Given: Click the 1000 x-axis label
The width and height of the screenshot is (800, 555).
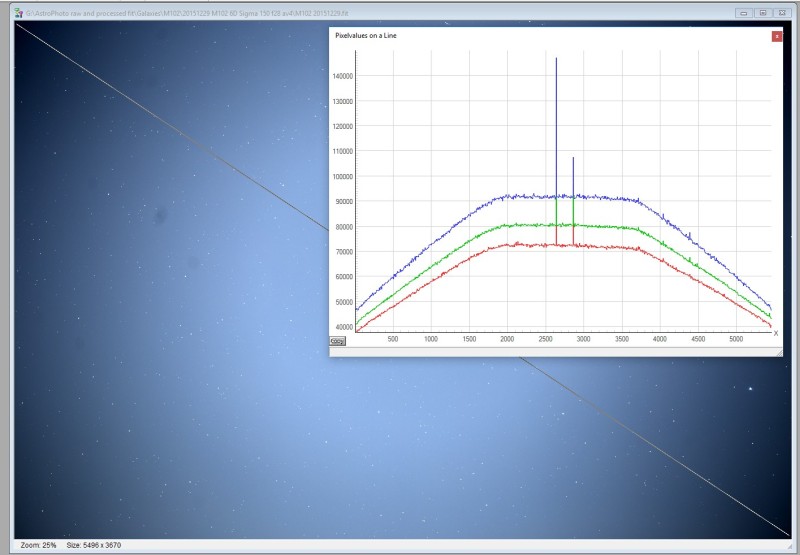Looking at the screenshot, I should pyautogui.click(x=431, y=339).
